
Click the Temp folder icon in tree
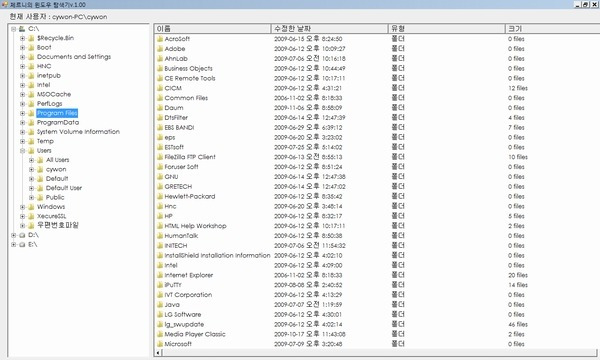pos(31,141)
